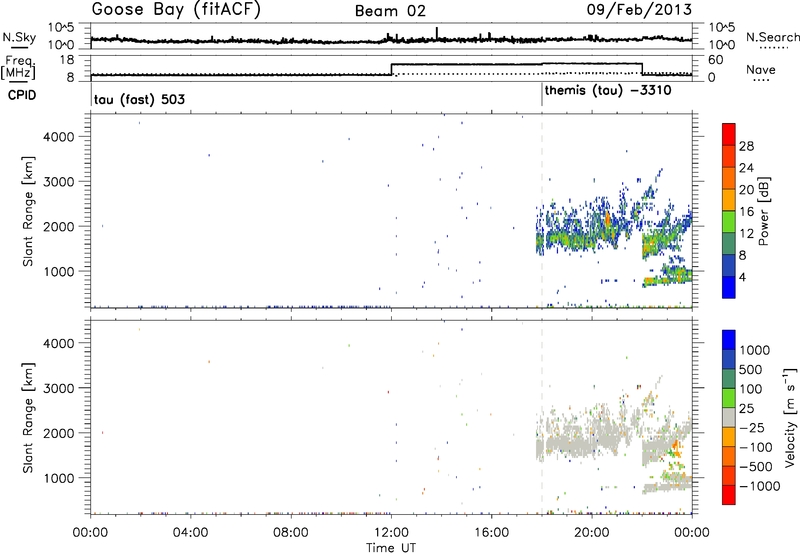The image size is (800, 554).
Task: Click the "12:00" time tick label
Action: pos(391,533)
